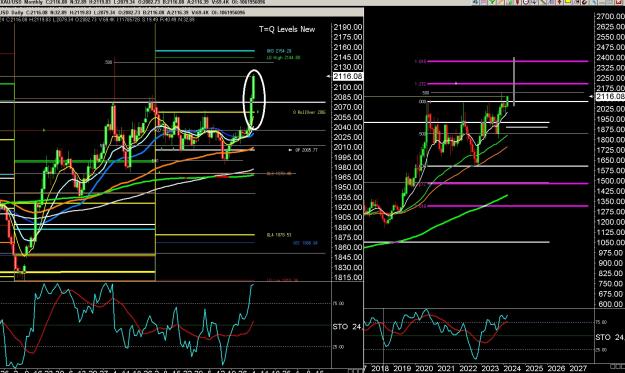Click the 2024 label on the time axis
Viewport: 625px width, 373px height.
coord(512,368)
